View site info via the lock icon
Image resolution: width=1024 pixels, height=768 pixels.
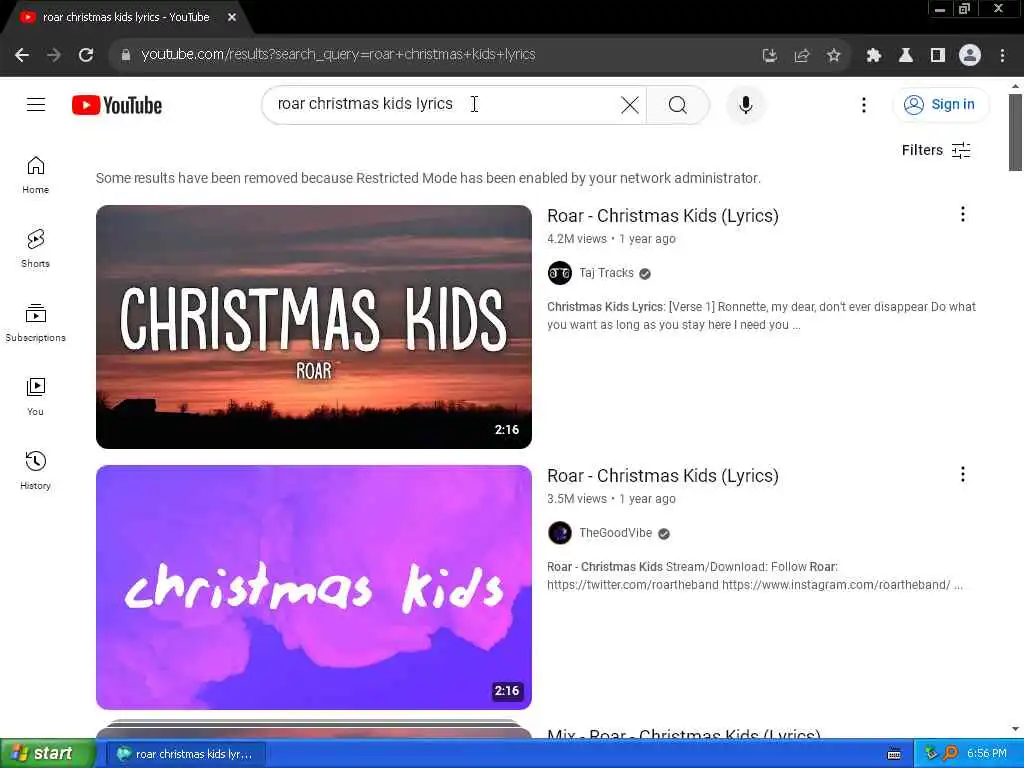click(126, 55)
